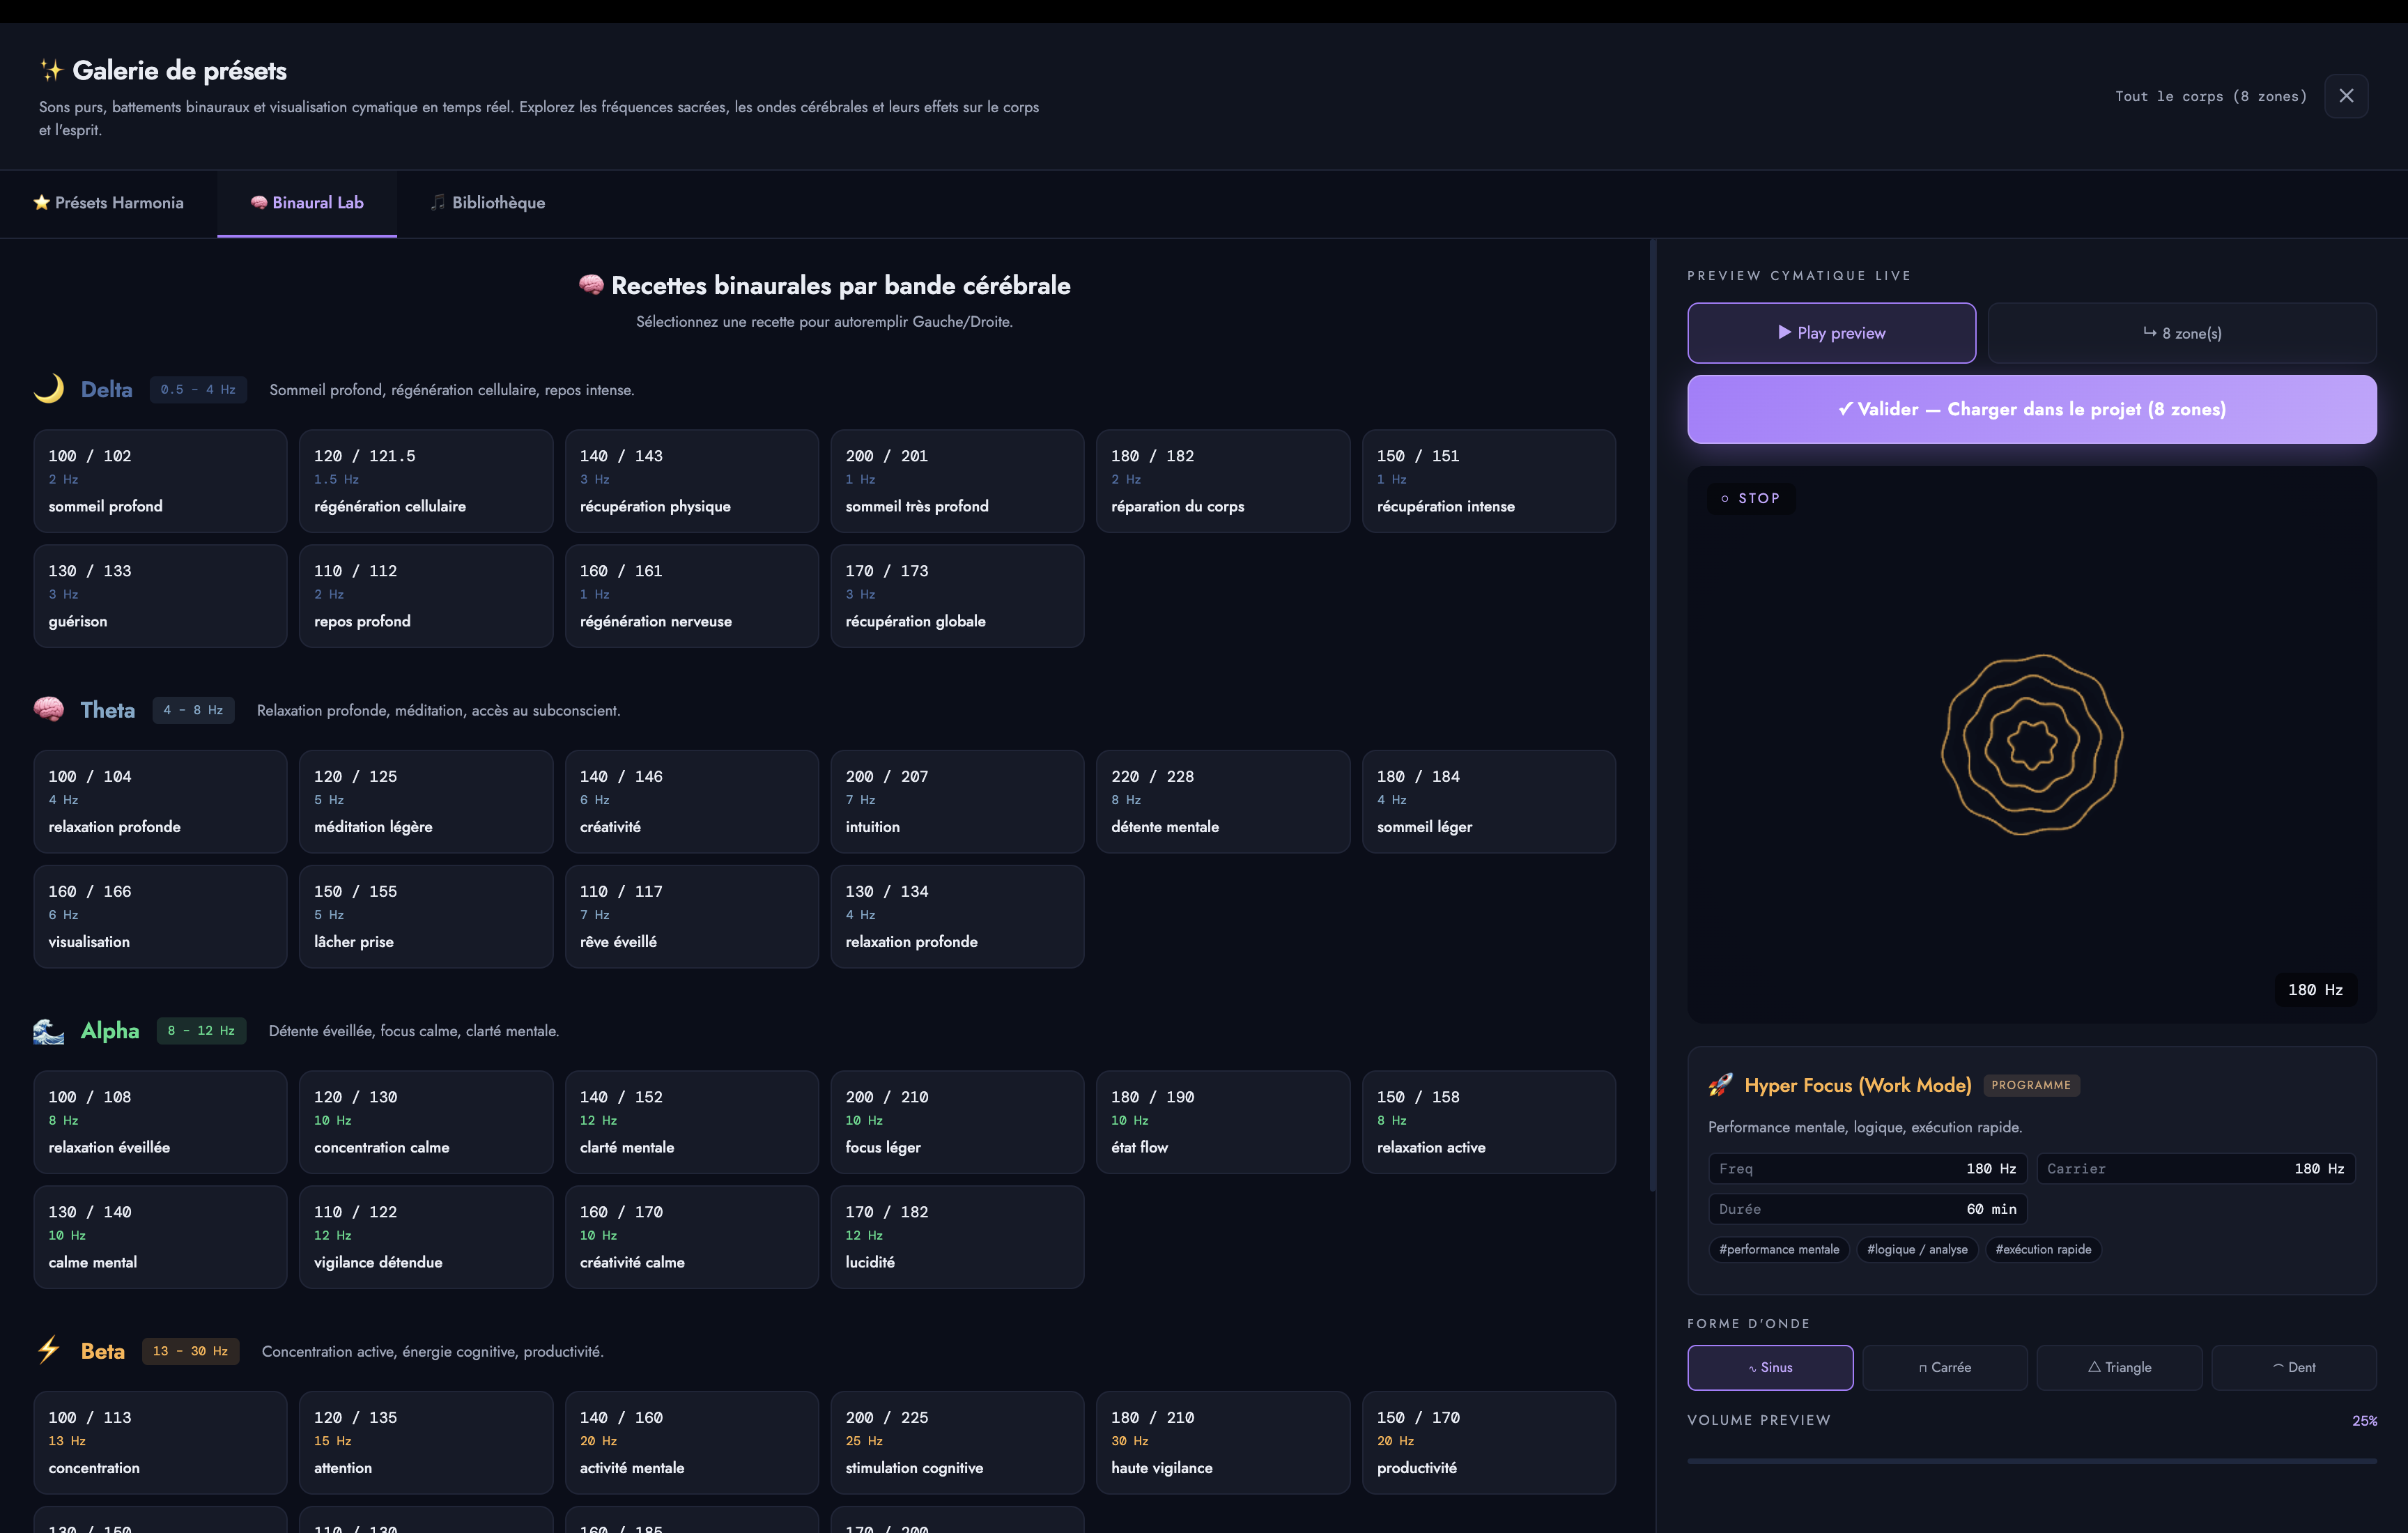Select the 100 / 108 relaxation éveillée card

coord(160,1122)
